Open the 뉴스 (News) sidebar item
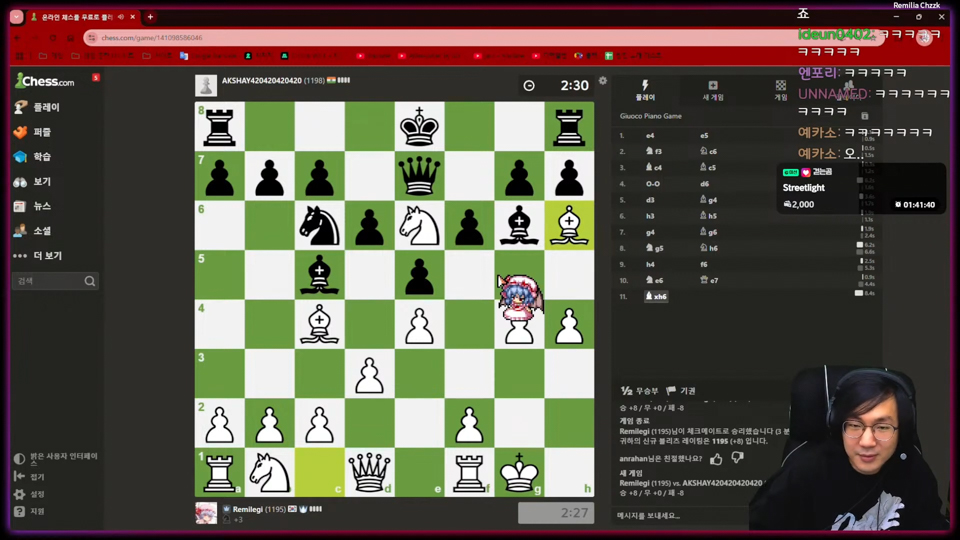Image resolution: width=960 pixels, height=540 pixels. [x=33, y=206]
